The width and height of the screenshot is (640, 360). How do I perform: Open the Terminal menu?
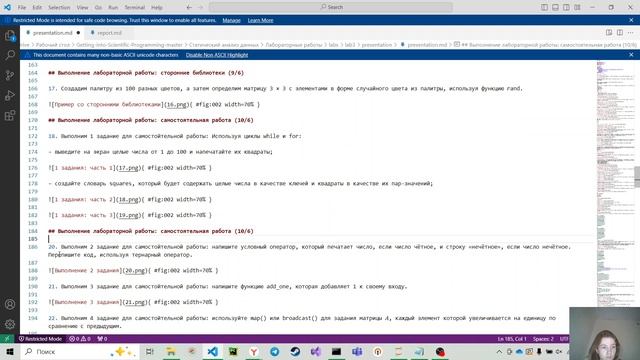pyautogui.click(x=135, y=7)
